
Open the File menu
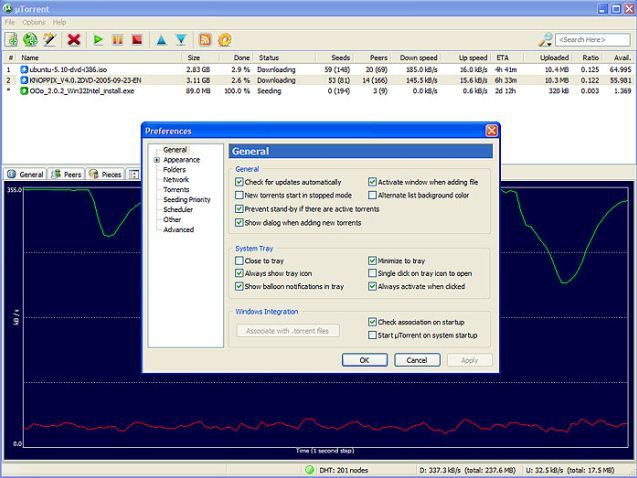tap(10, 22)
